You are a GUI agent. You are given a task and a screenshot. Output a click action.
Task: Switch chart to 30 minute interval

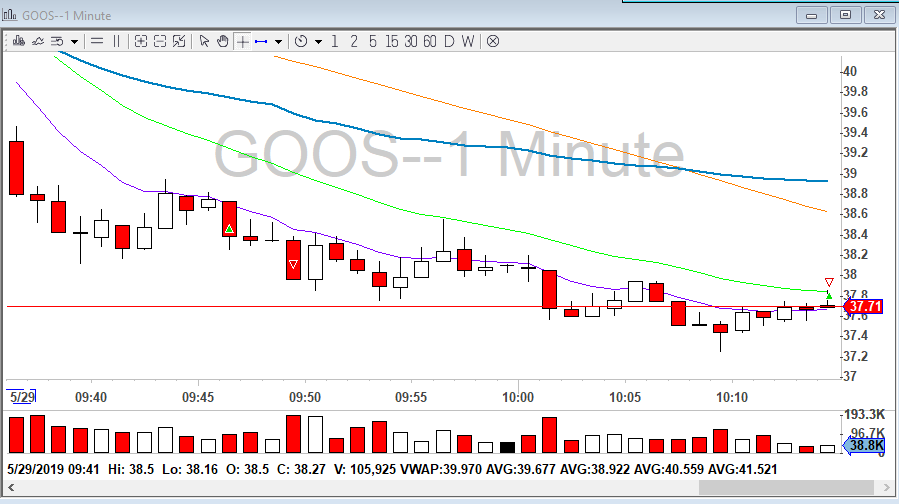coord(411,41)
